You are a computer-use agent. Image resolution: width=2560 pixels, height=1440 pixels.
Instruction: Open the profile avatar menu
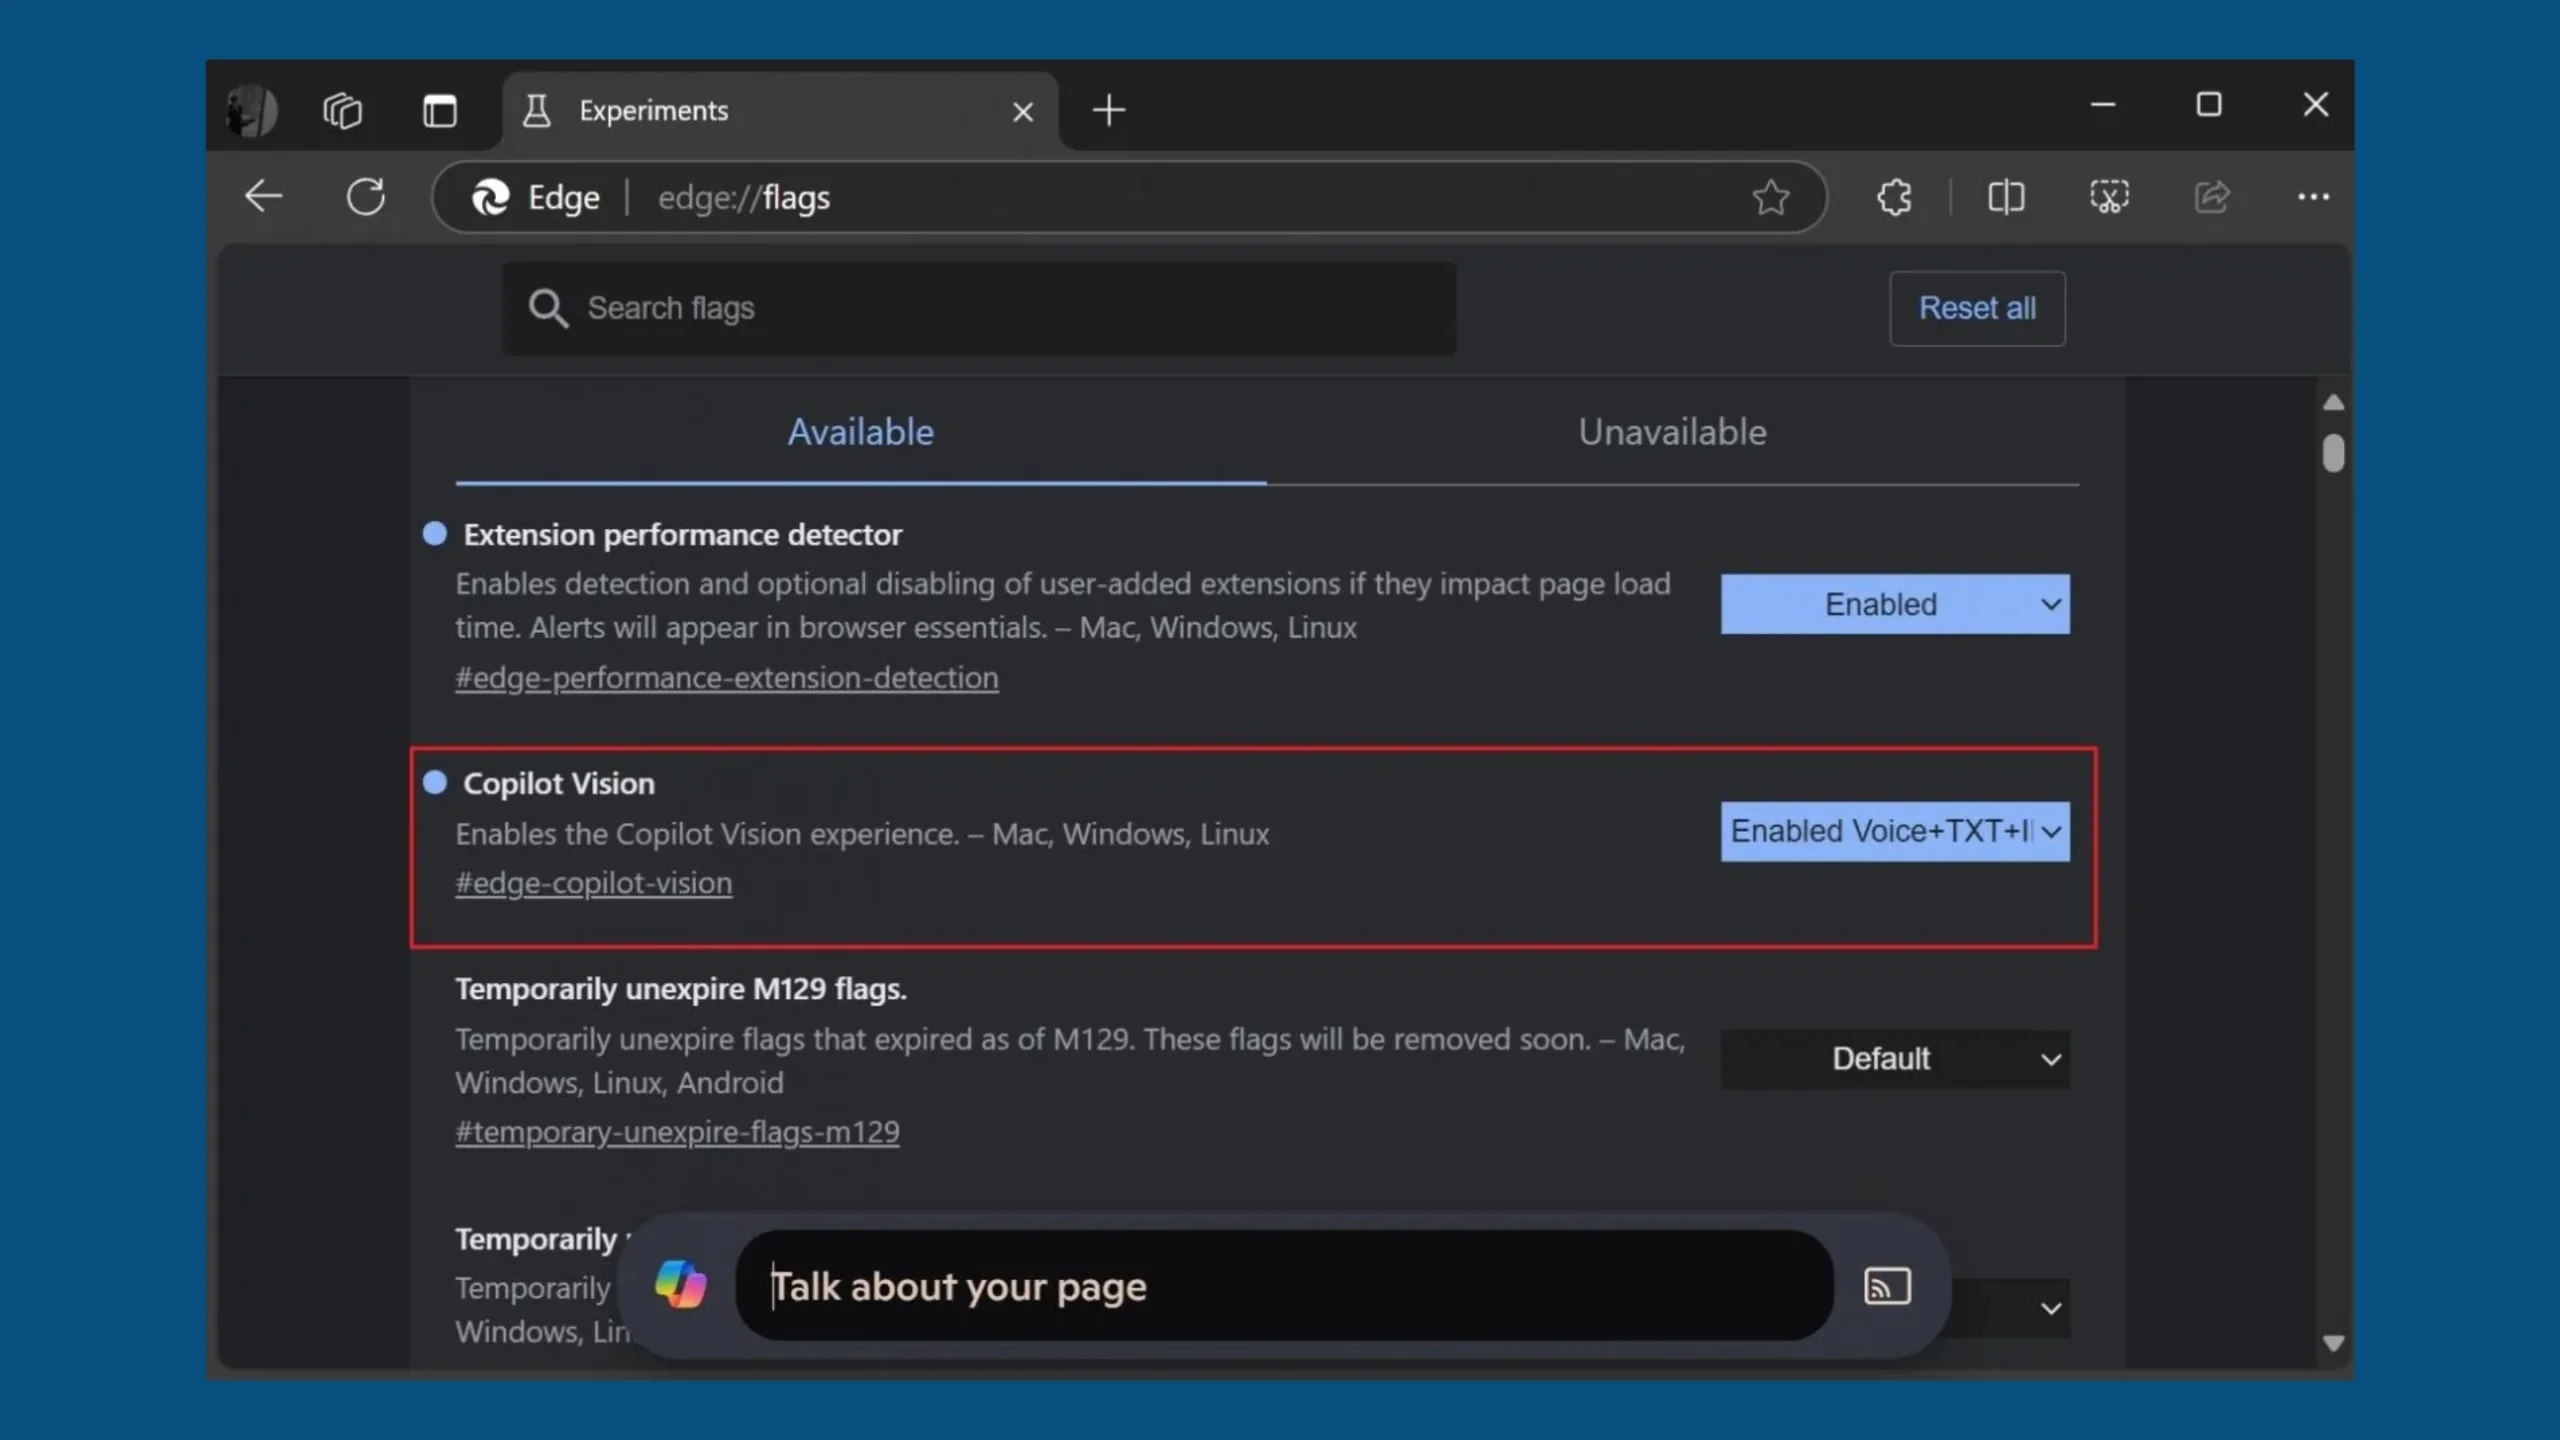pyautogui.click(x=251, y=110)
